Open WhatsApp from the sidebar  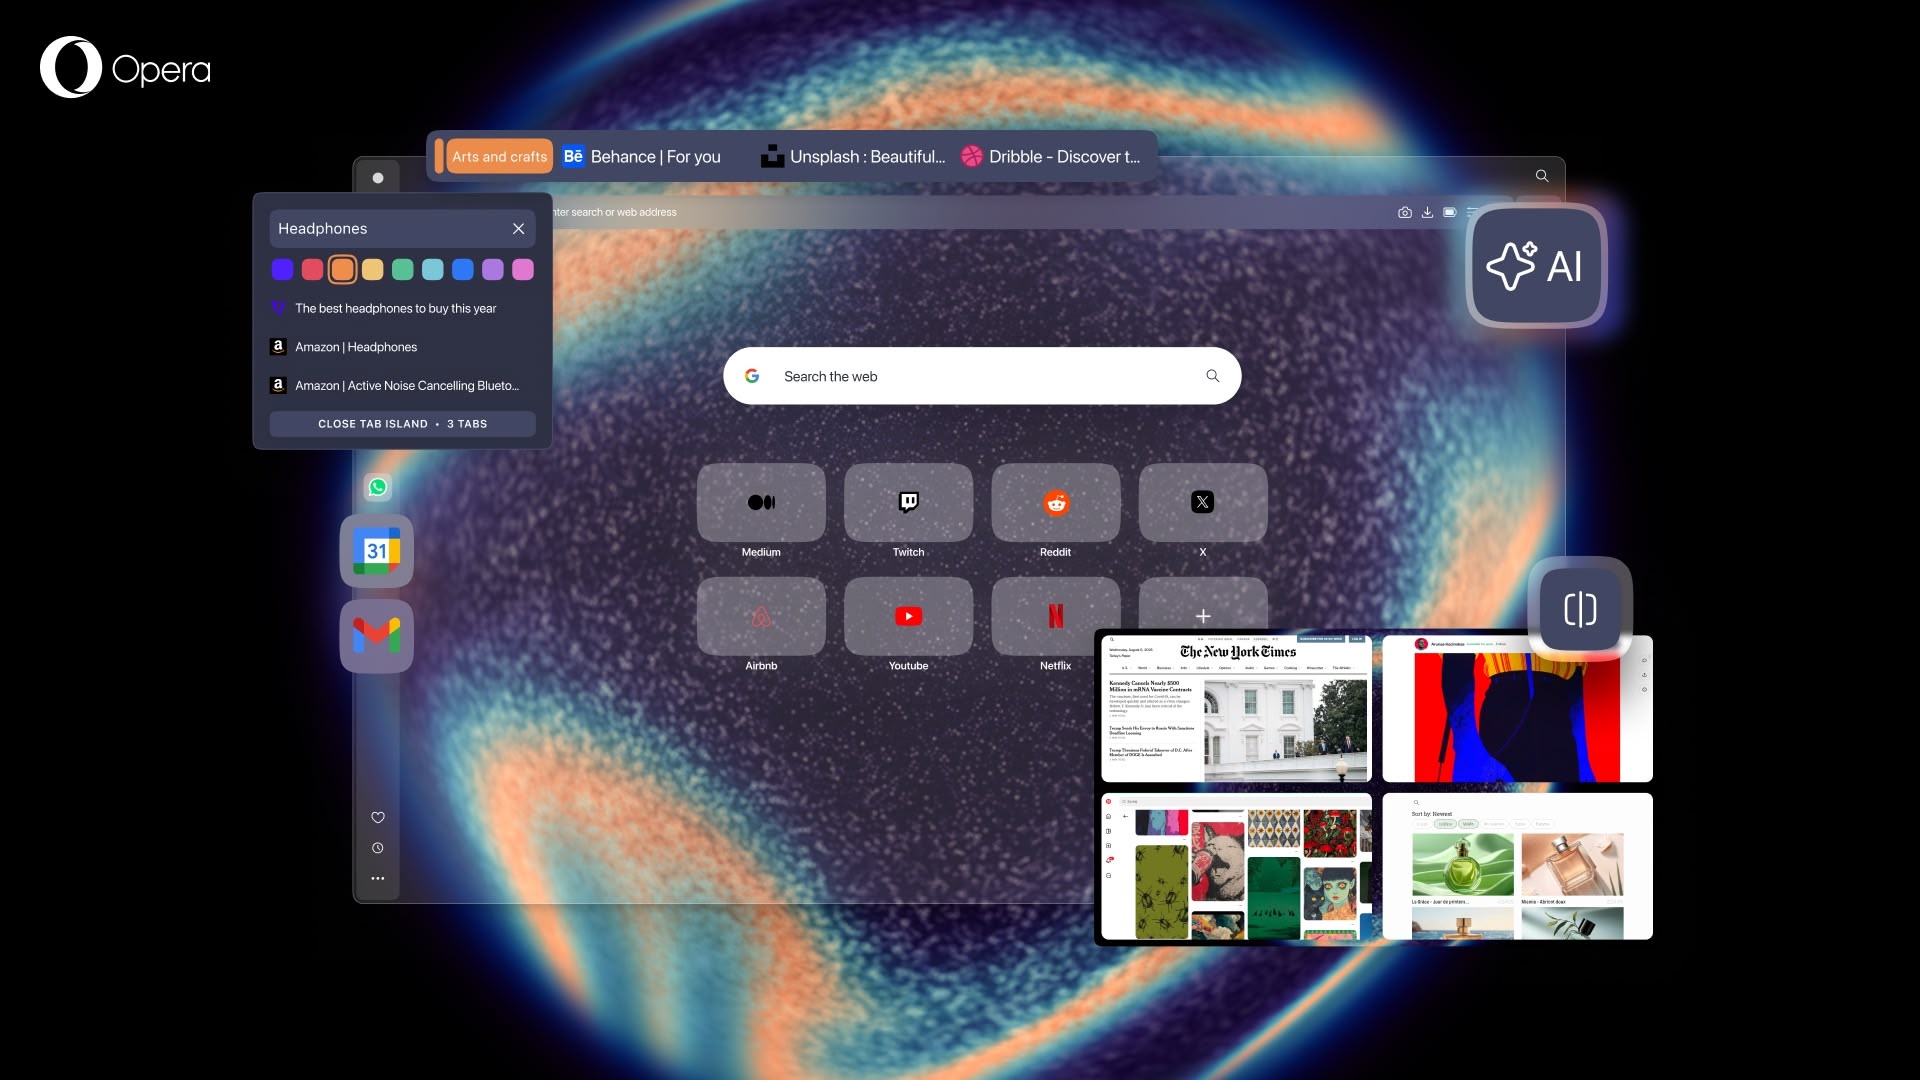click(377, 487)
